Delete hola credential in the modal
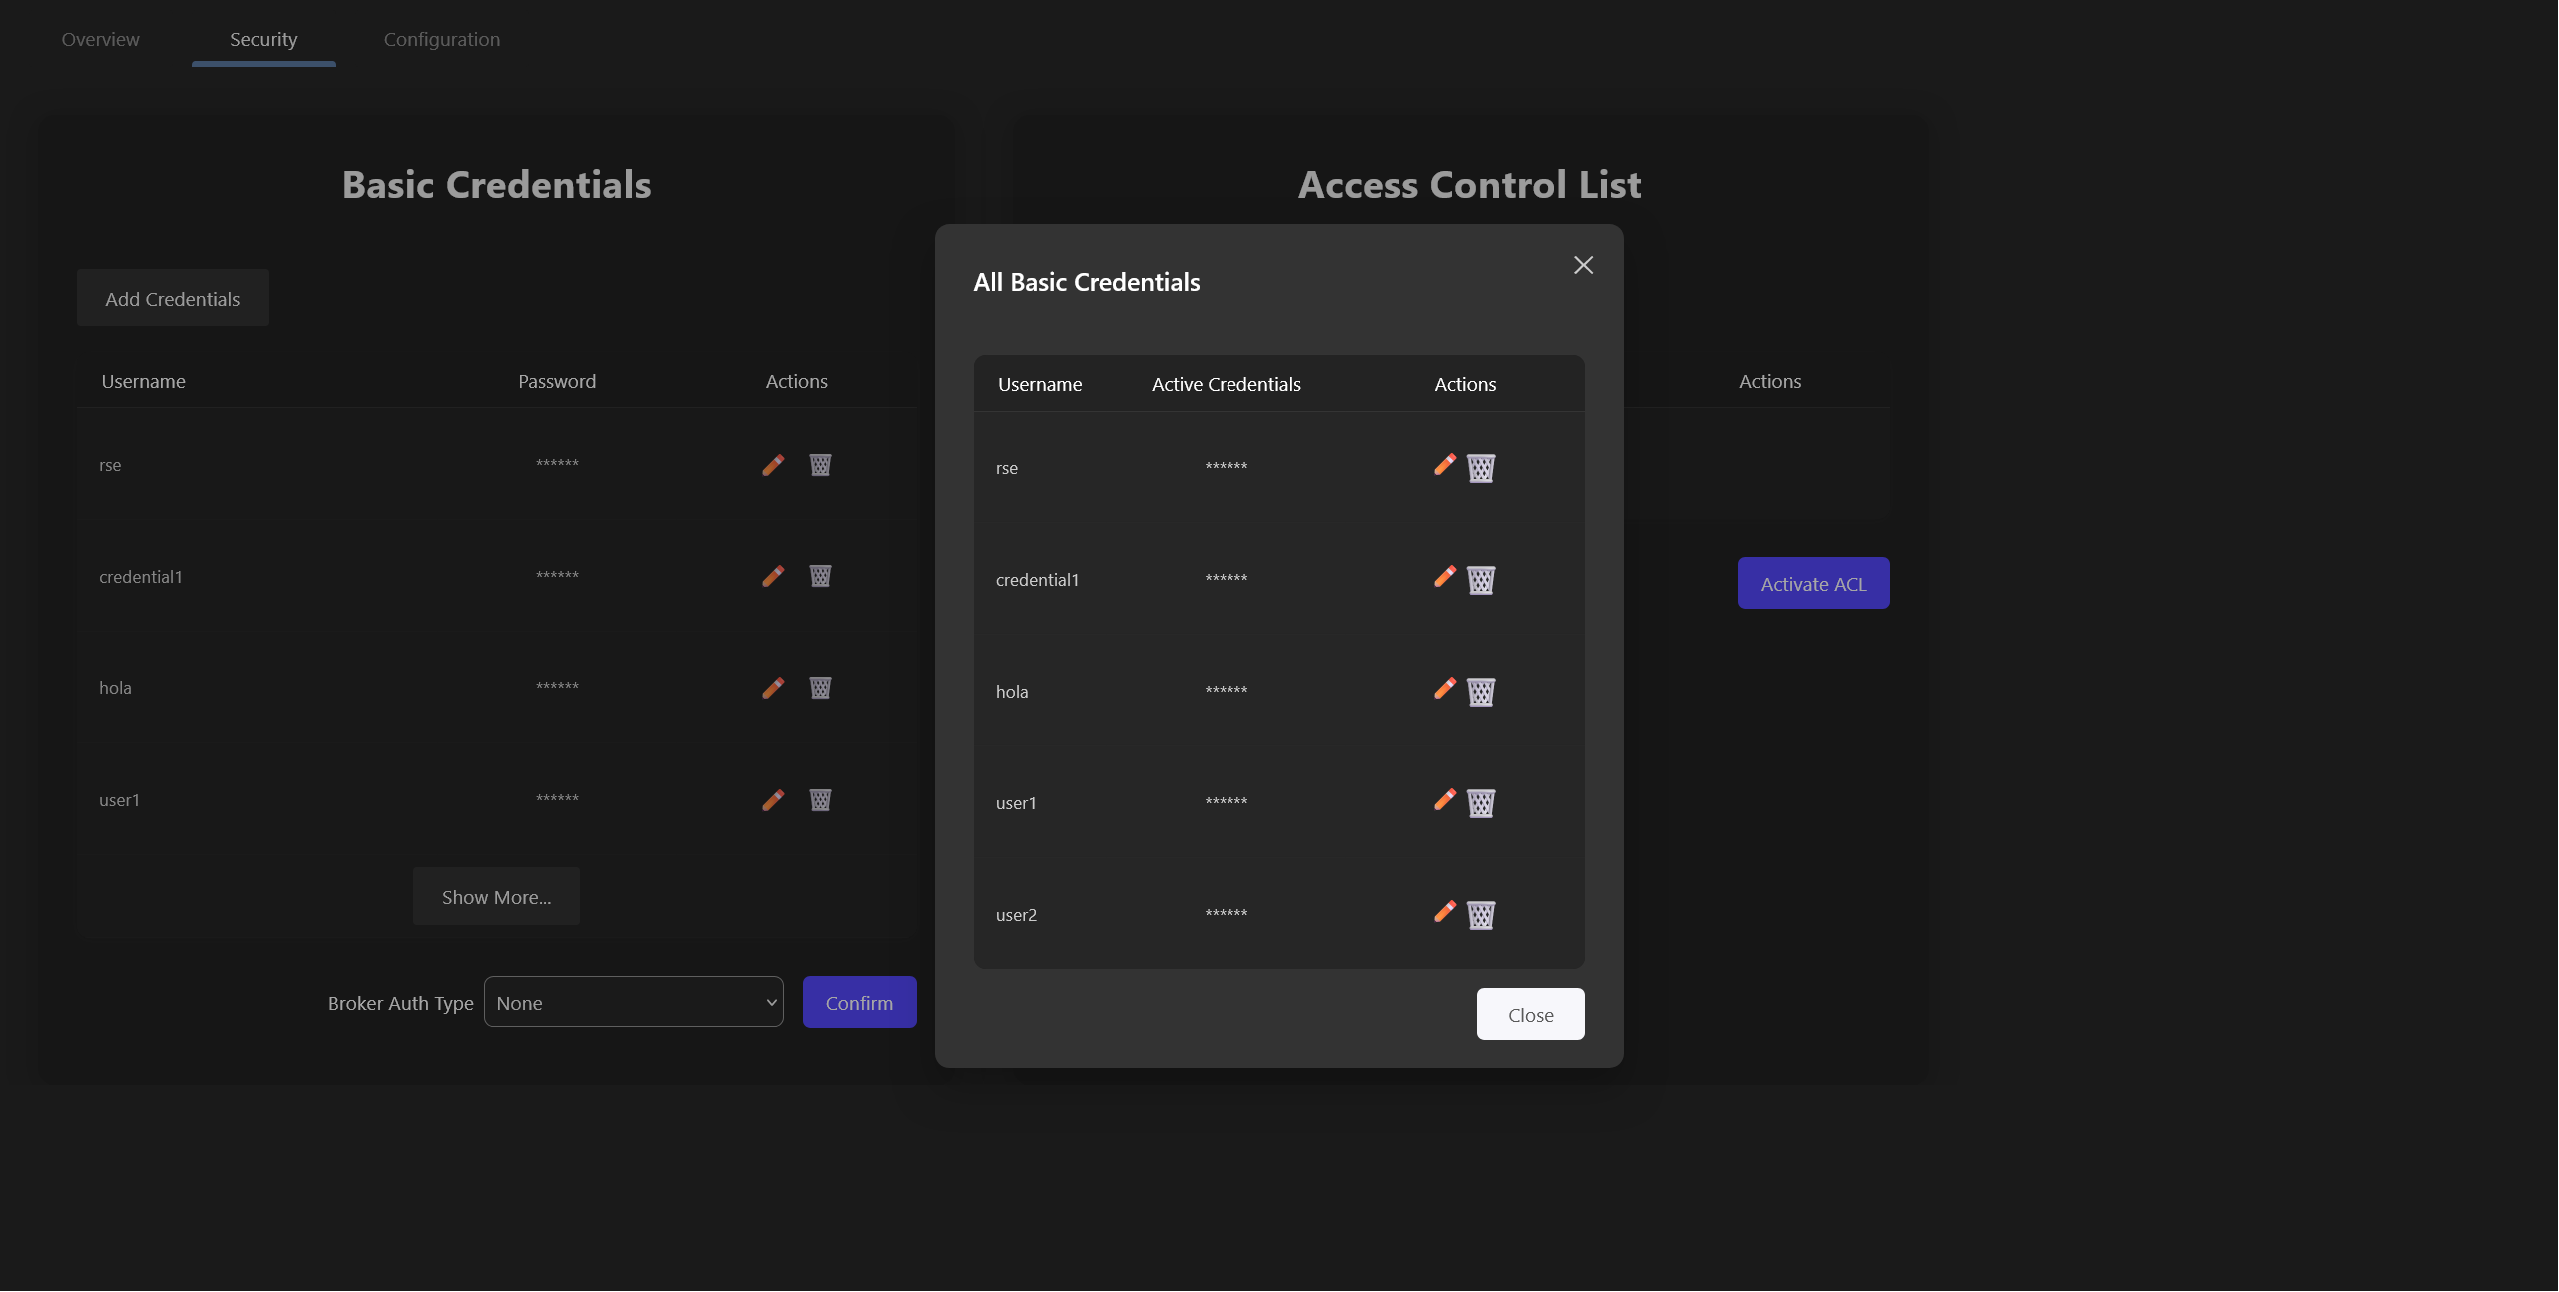This screenshot has width=2559, height=1292. (1480, 692)
